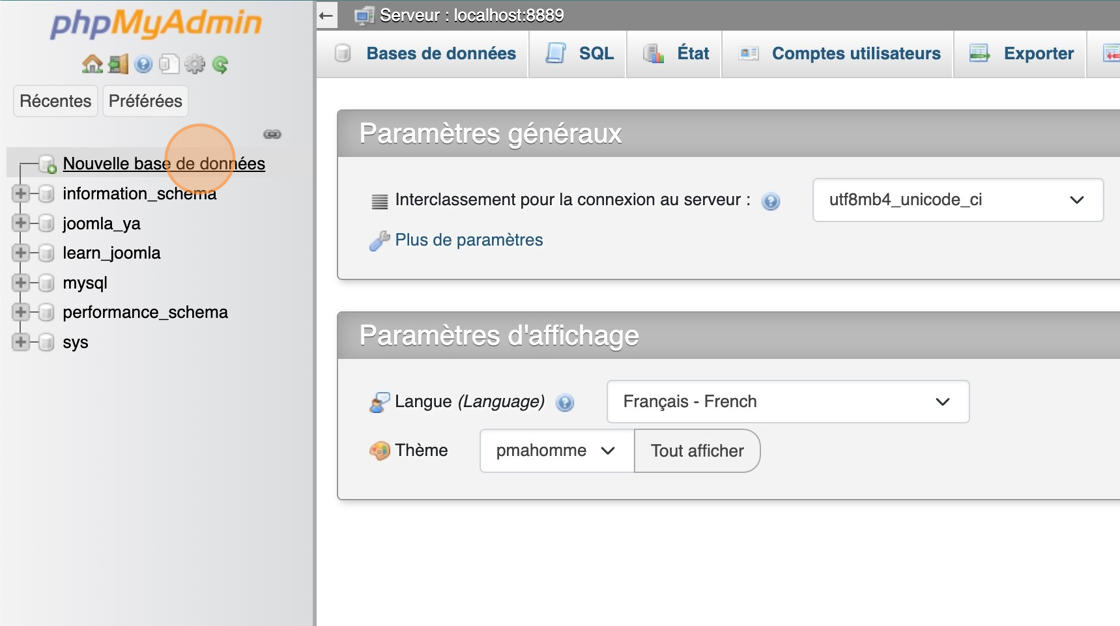The image size is (1120, 626).
Task: Click the Plus de paramètres link
Action: (468, 240)
